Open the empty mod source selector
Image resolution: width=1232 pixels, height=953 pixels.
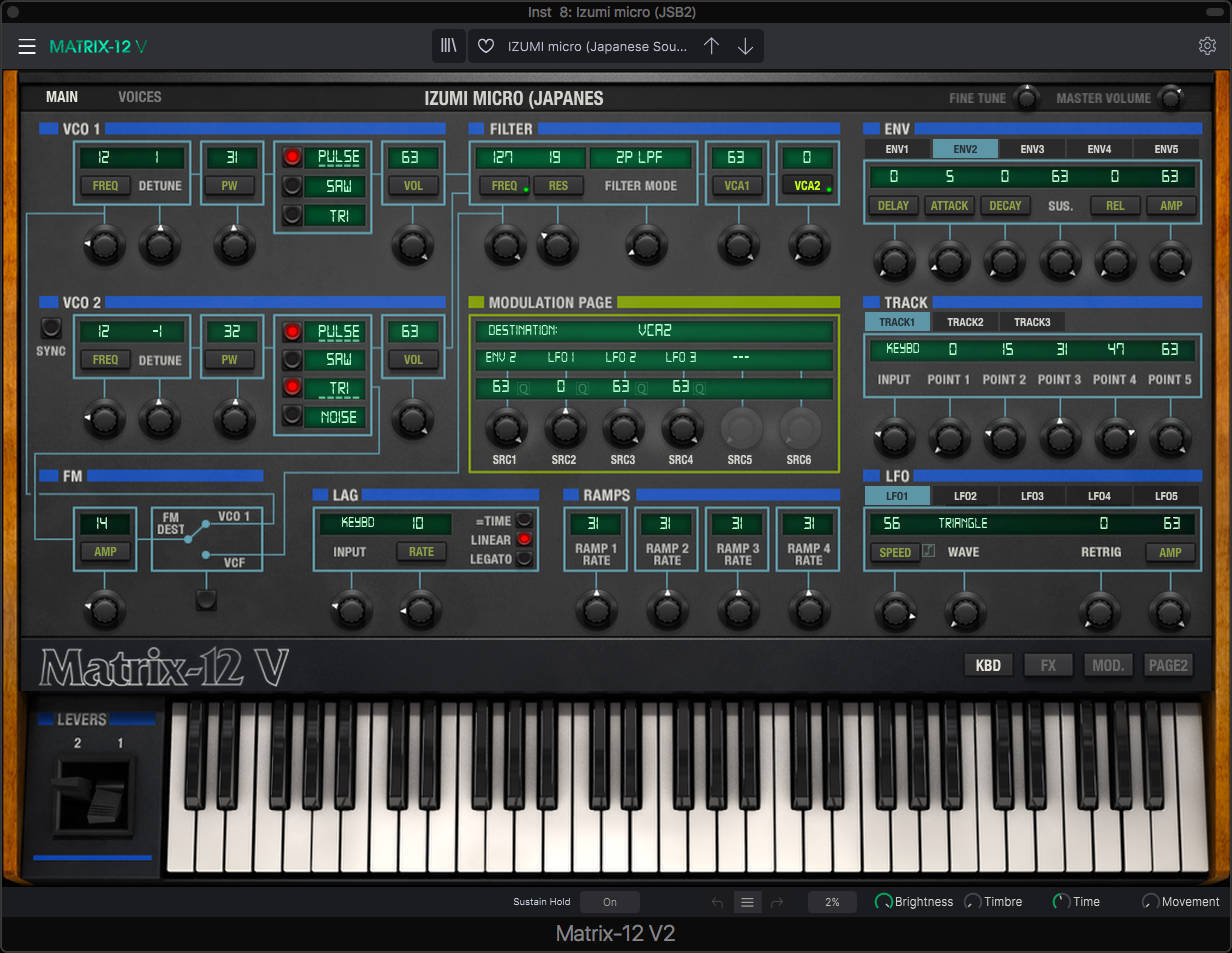coord(741,358)
